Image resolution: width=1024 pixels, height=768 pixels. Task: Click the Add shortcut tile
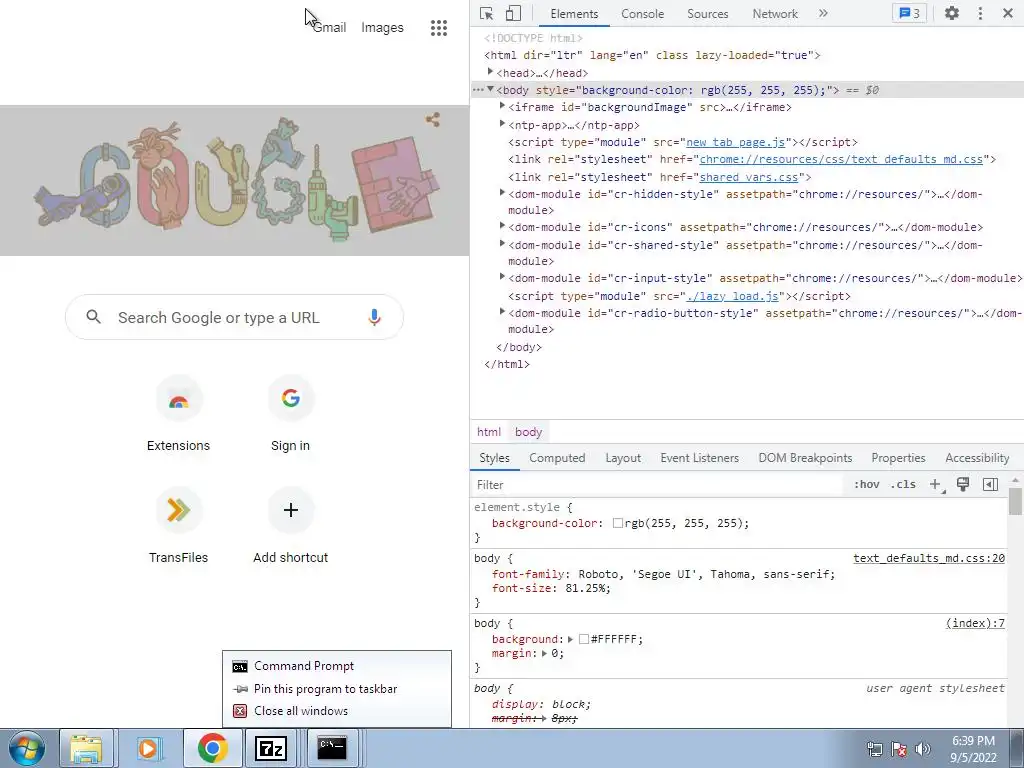291,526
